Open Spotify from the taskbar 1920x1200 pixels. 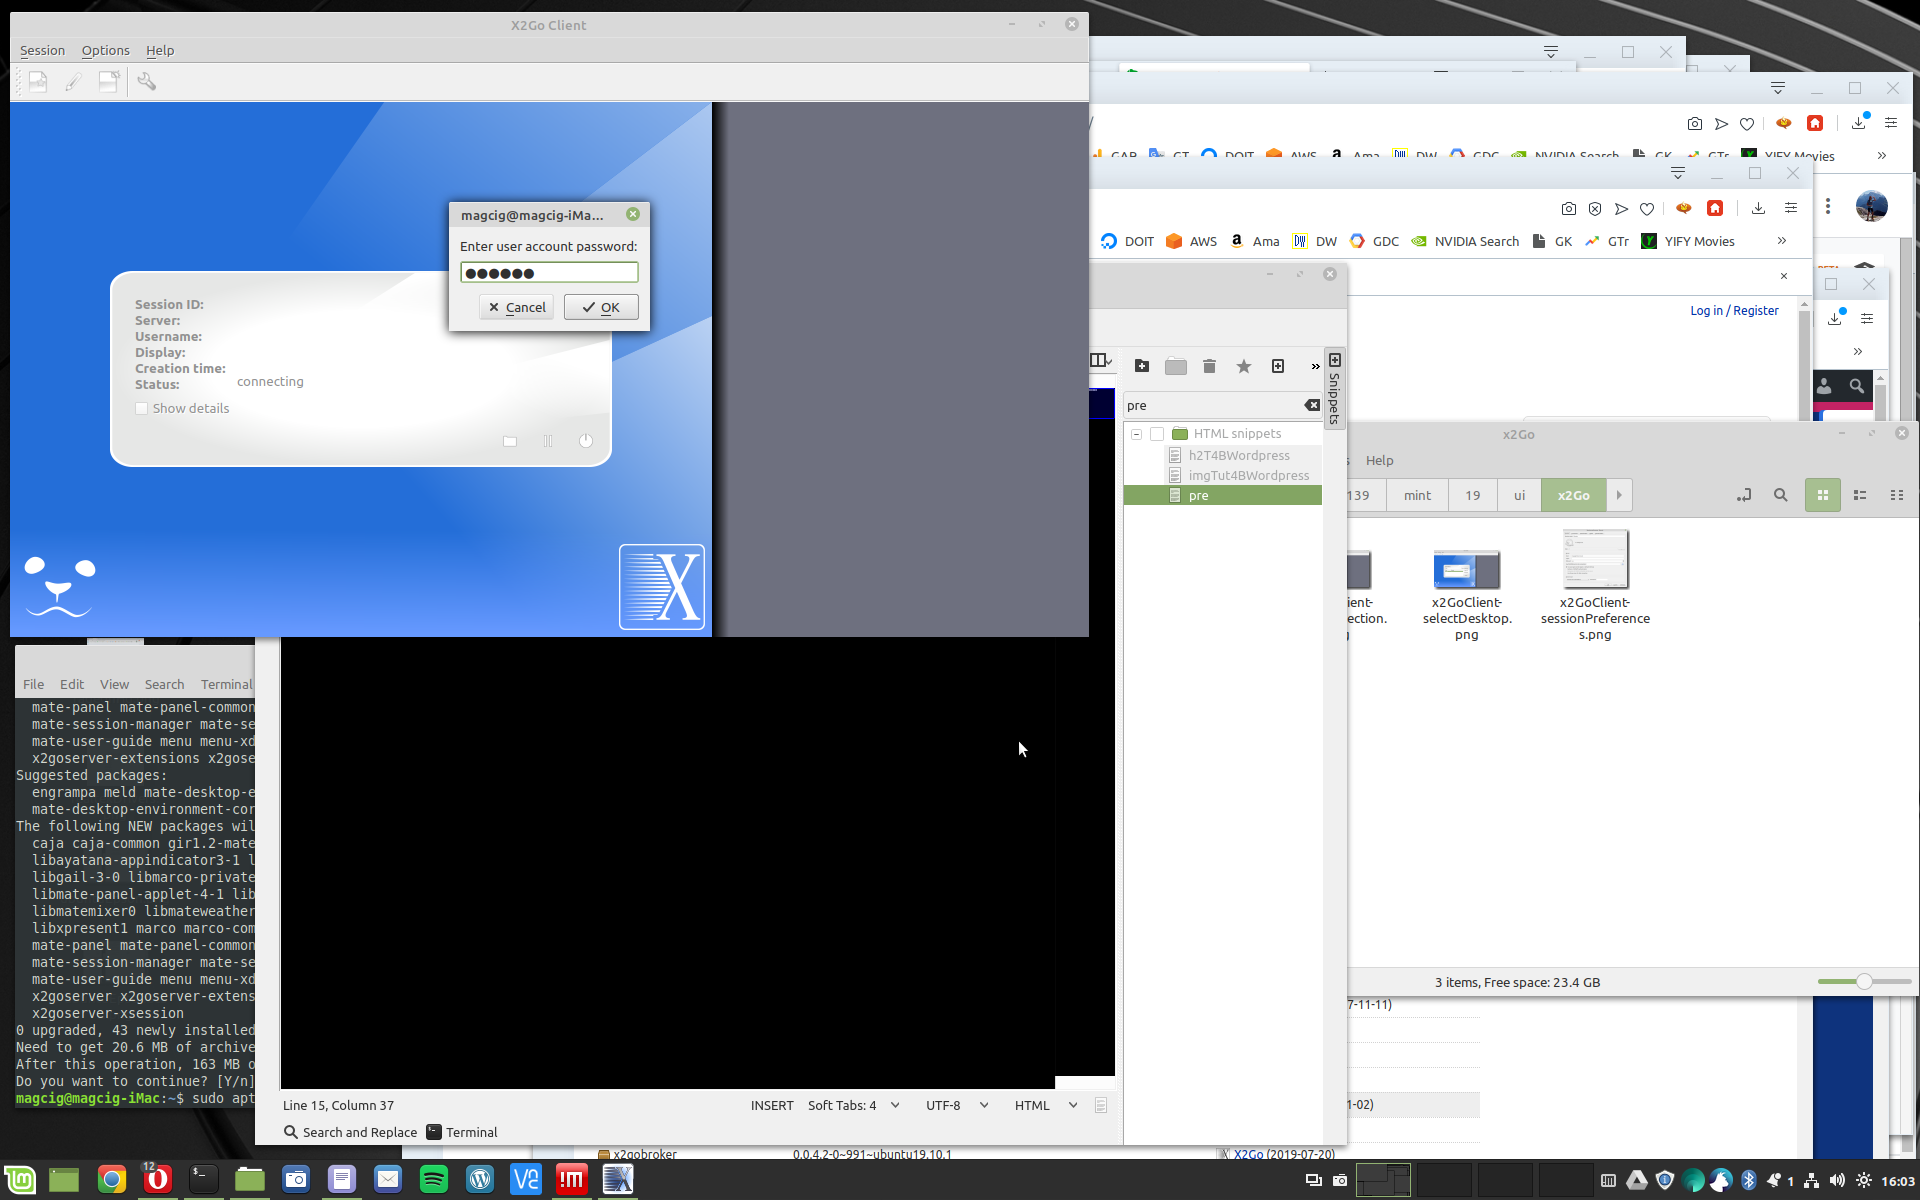click(434, 1180)
